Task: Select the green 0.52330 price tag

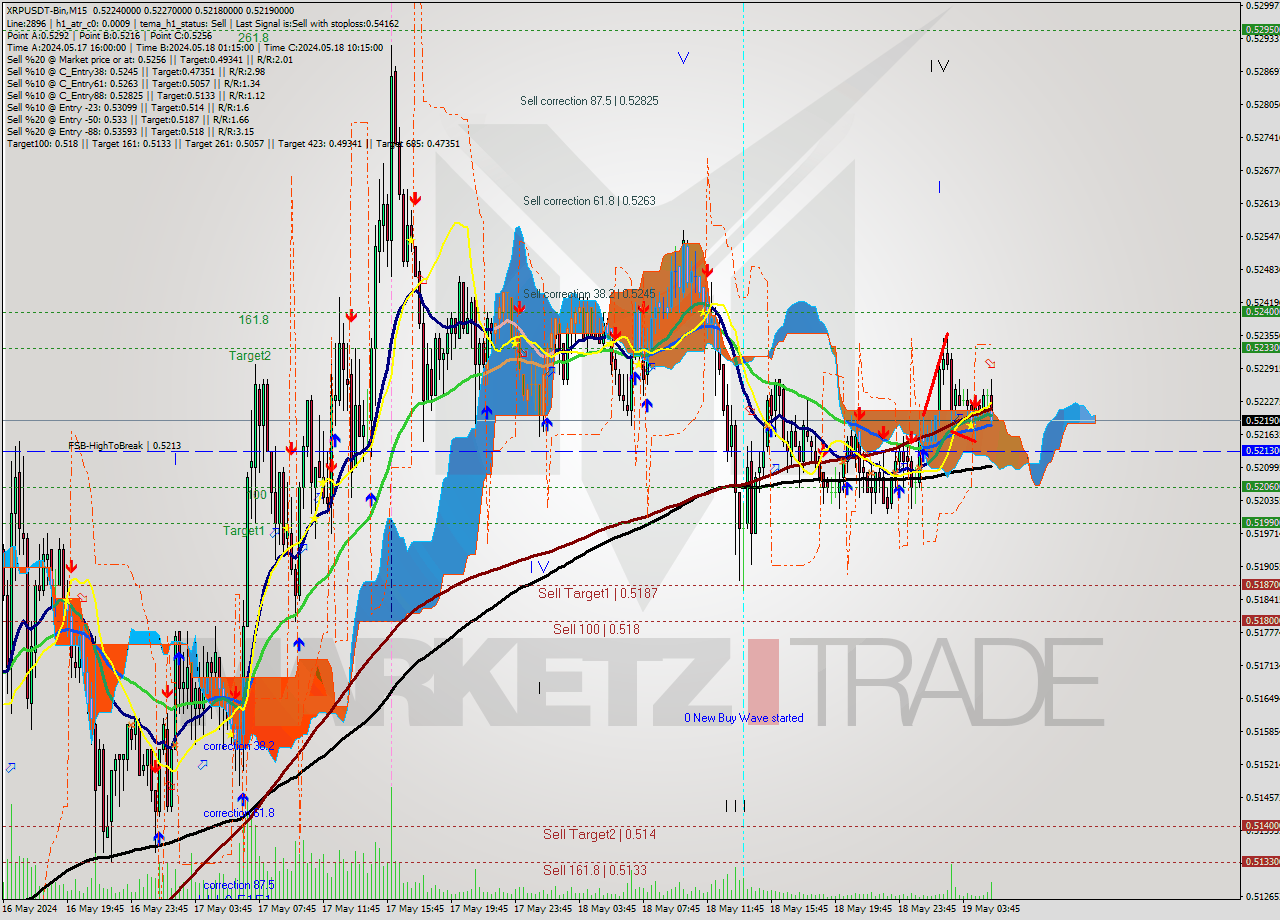Action: point(1261,348)
